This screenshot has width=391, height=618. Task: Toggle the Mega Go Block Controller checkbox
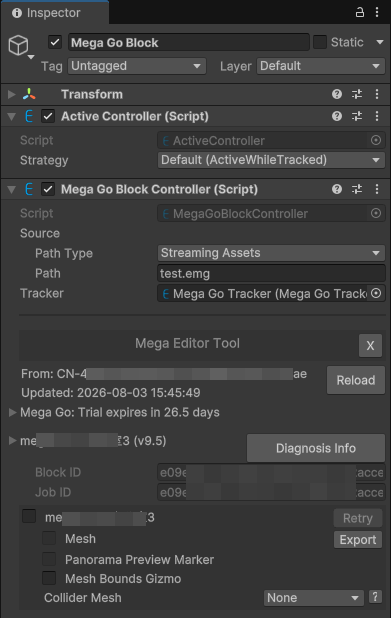coord(48,190)
